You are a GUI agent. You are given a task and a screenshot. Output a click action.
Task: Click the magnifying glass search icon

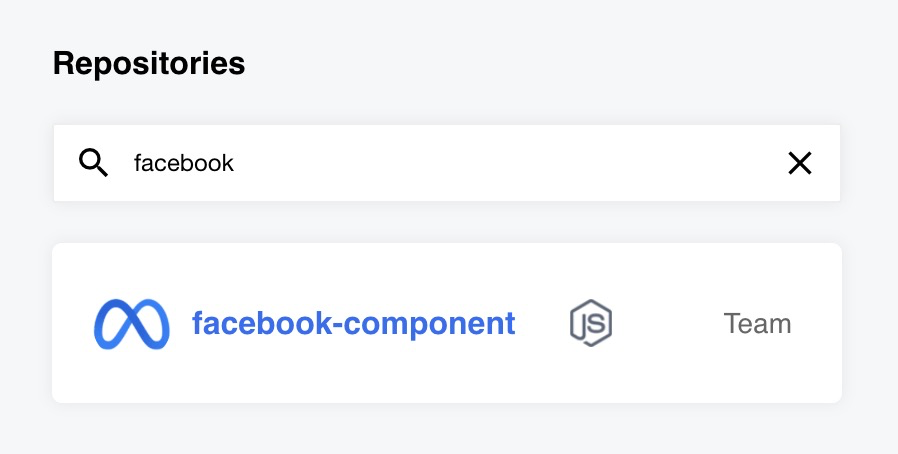[x=93, y=163]
